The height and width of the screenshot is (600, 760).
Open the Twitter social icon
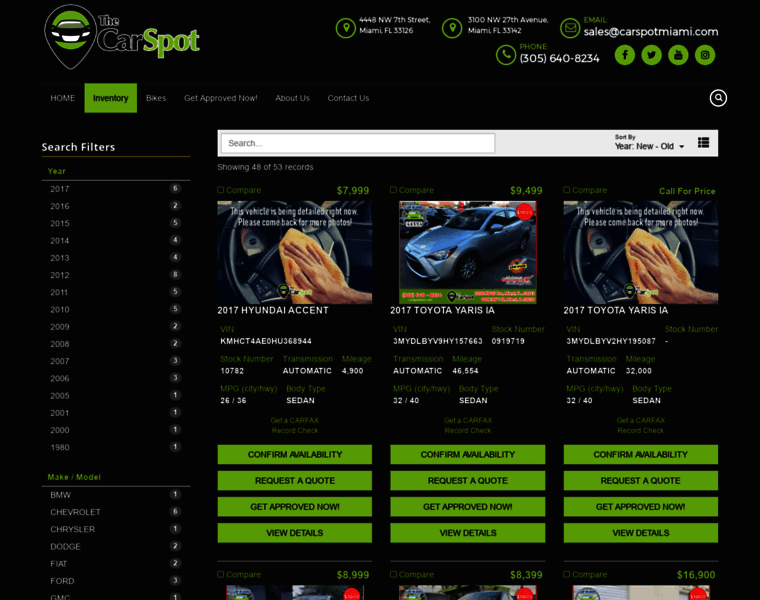651,55
